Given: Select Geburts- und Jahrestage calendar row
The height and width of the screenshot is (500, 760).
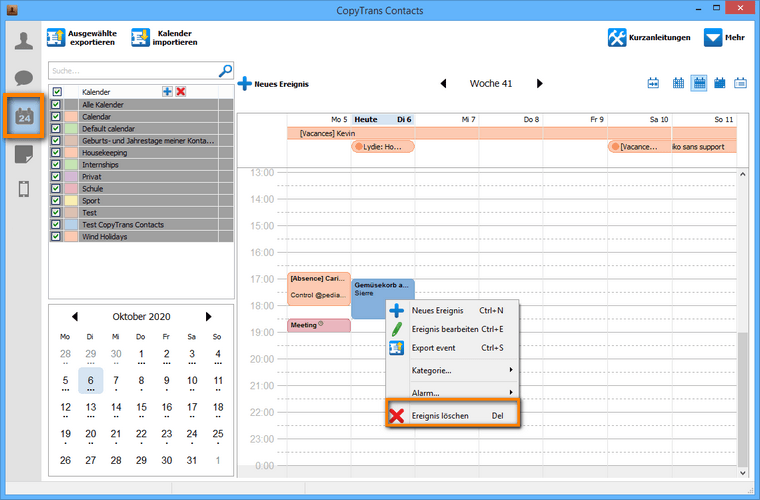Looking at the screenshot, I should pyautogui.click(x=141, y=141).
